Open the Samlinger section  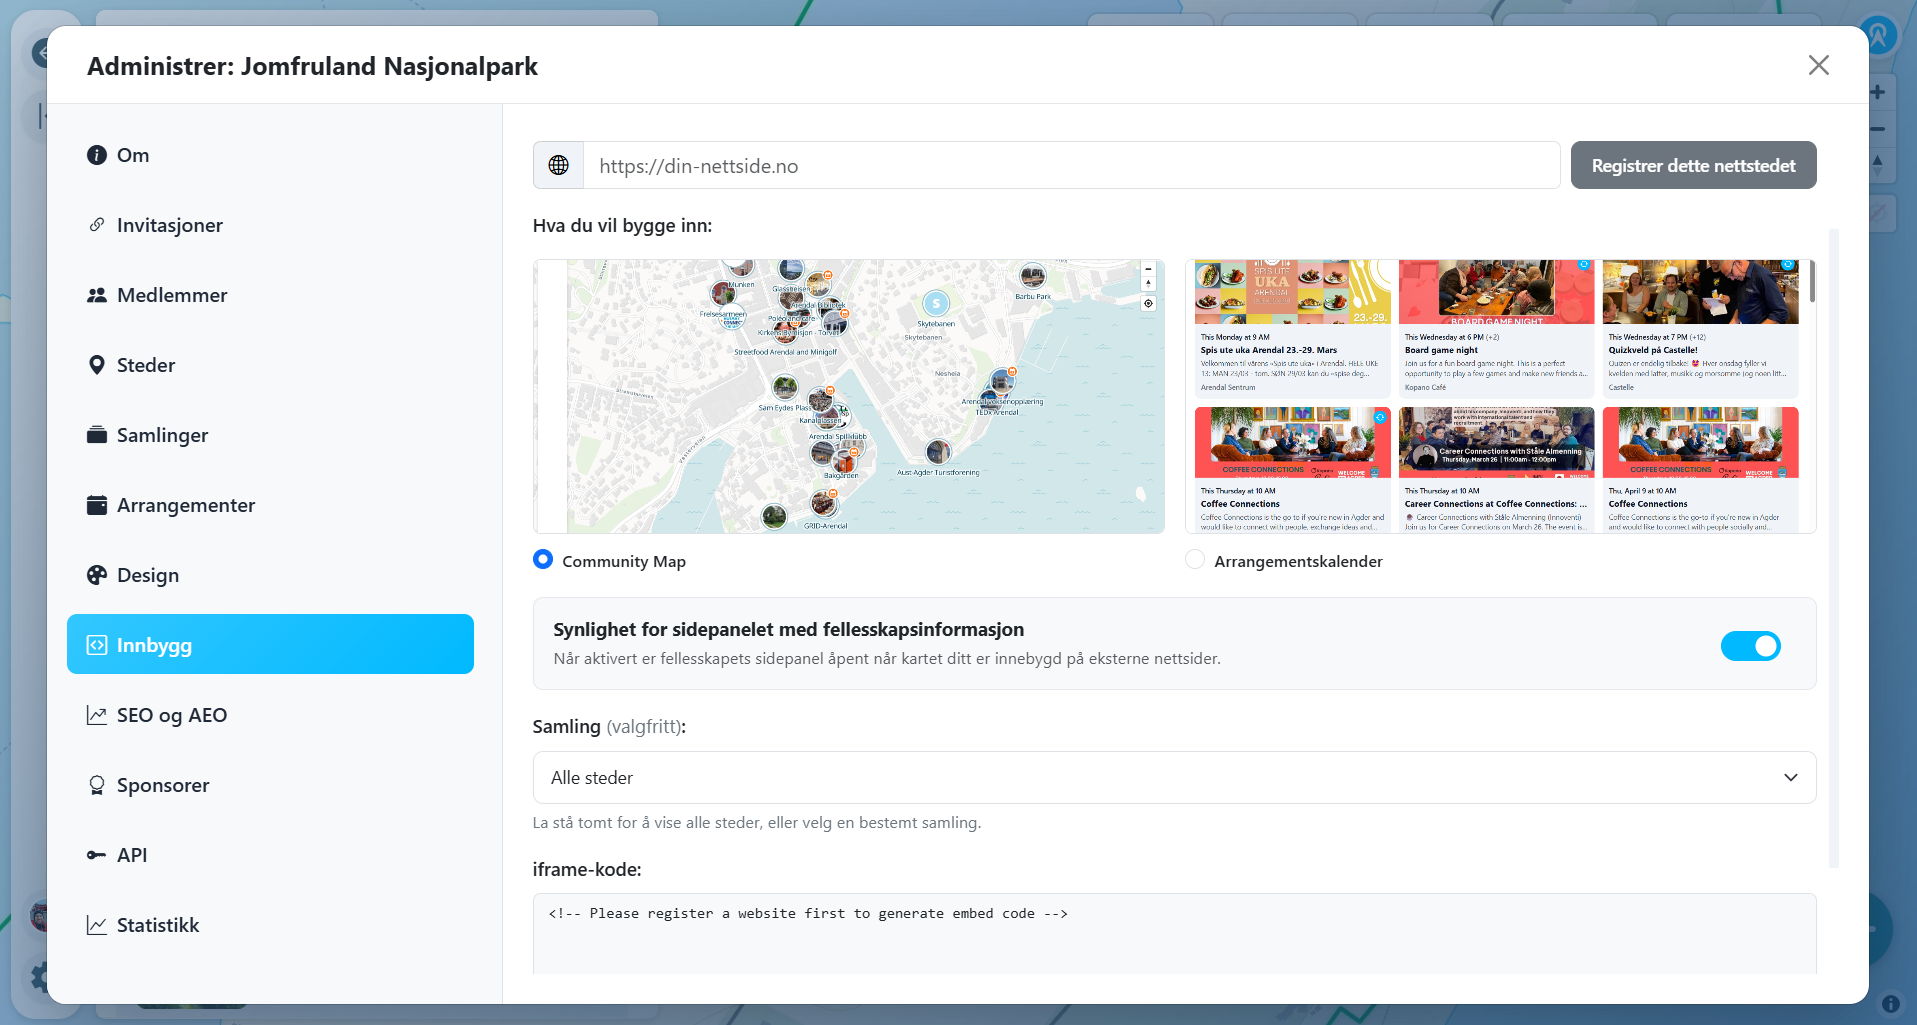270,435
